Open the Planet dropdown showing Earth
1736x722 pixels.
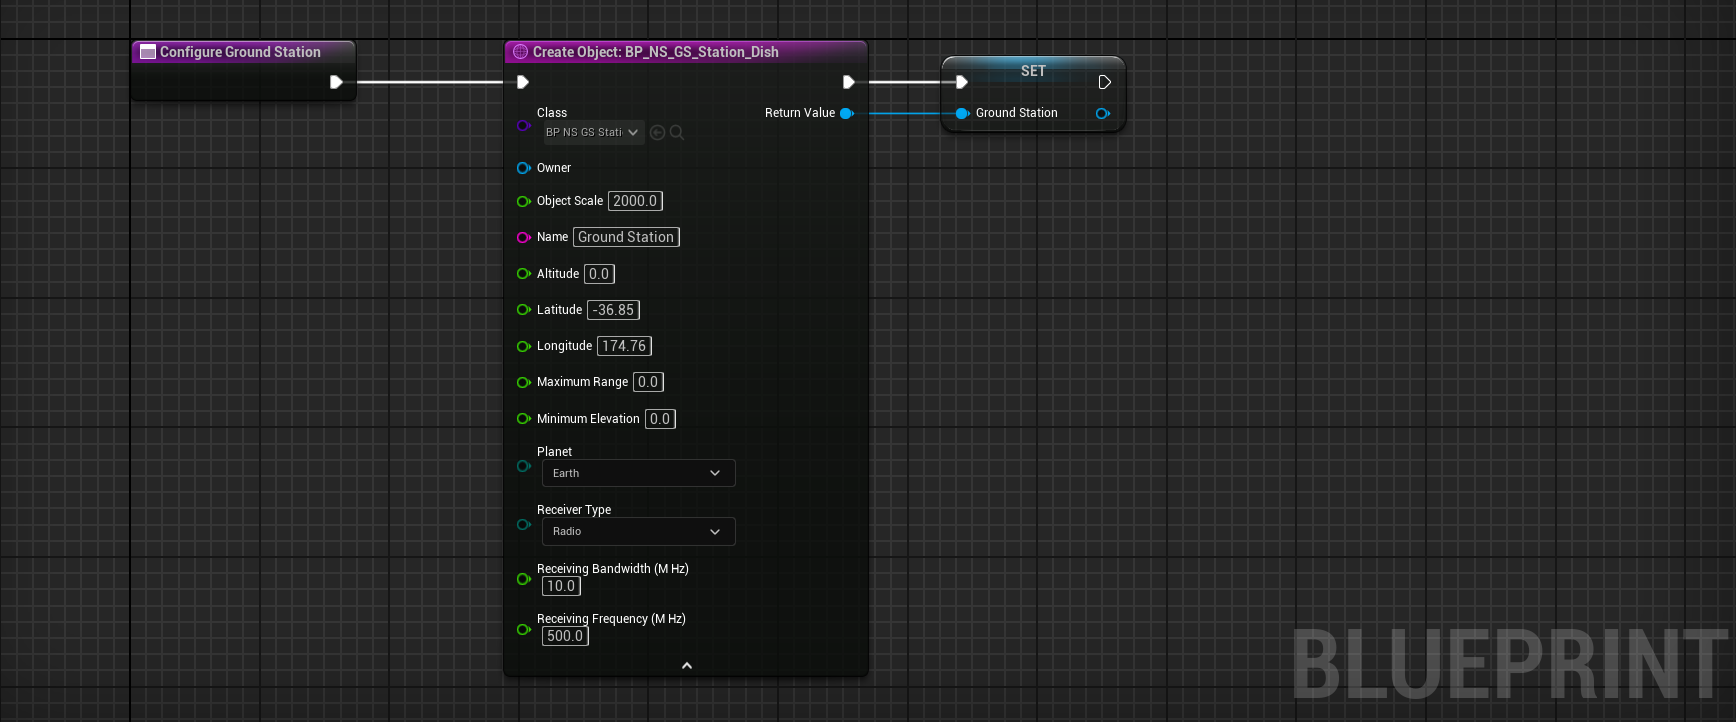(x=638, y=473)
